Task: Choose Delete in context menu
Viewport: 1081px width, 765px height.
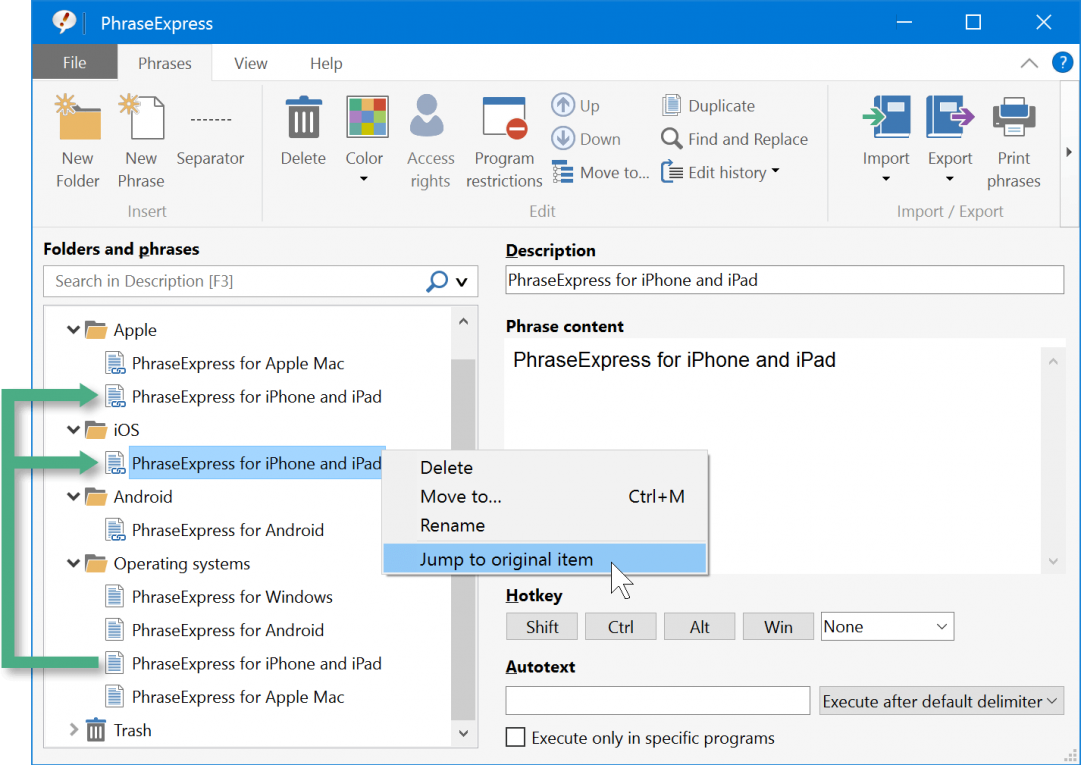Action: pos(545,467)
